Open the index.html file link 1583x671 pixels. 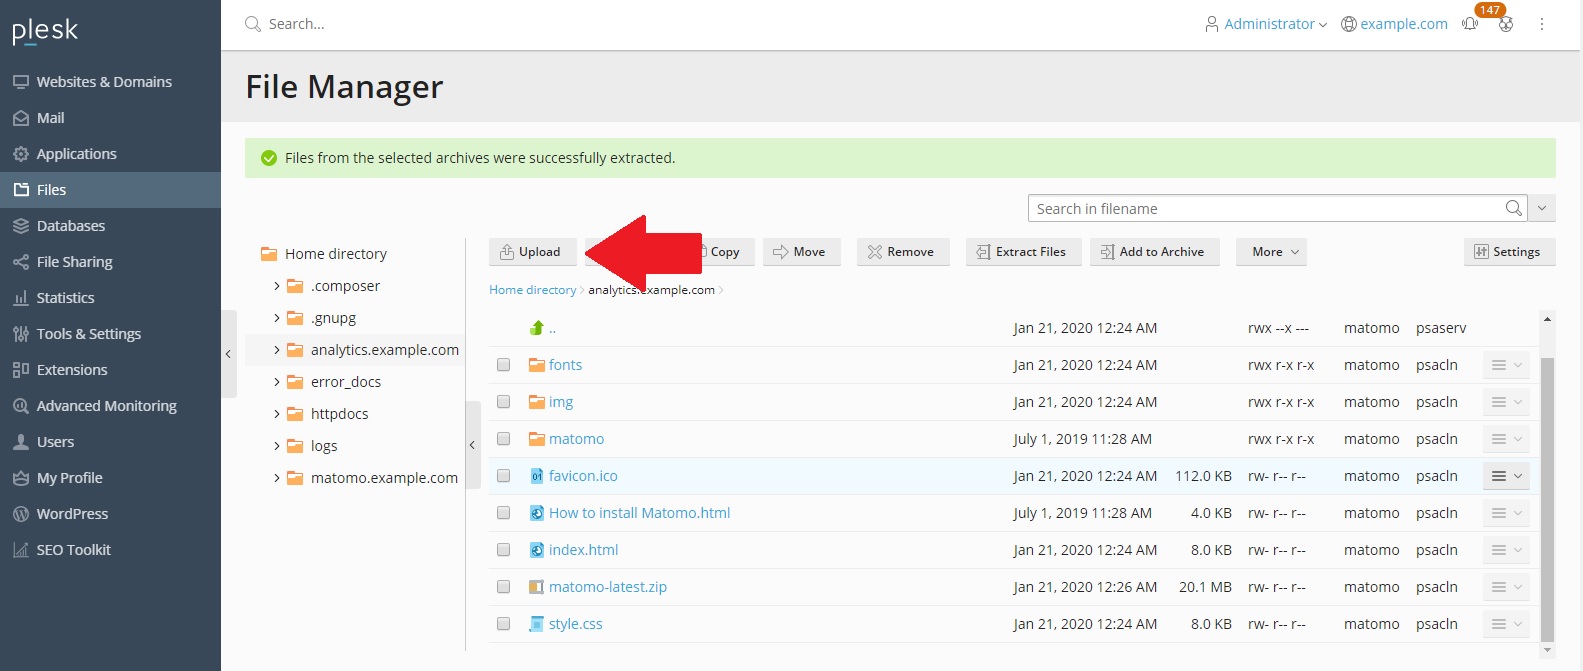pos(583,550)
